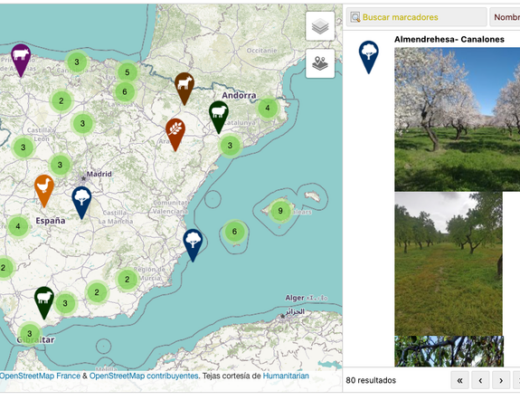Screen dimensions: 520x400
Task: Open the Humanitarian attribution link
Action: click(286, 376)
